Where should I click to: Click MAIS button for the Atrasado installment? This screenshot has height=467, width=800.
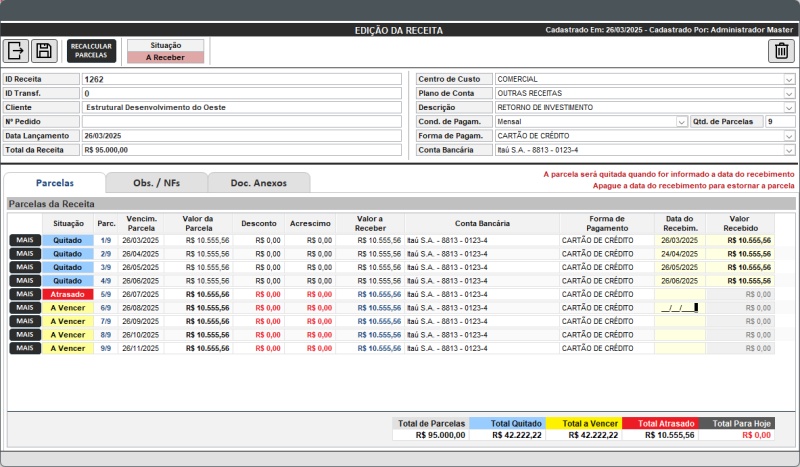click(x=25, y=294)
